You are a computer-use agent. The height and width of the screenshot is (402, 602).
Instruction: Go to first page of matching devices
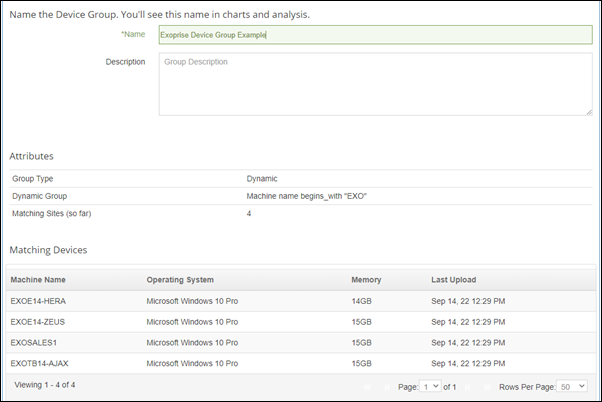pyautogui.click(x=368, y=386)
